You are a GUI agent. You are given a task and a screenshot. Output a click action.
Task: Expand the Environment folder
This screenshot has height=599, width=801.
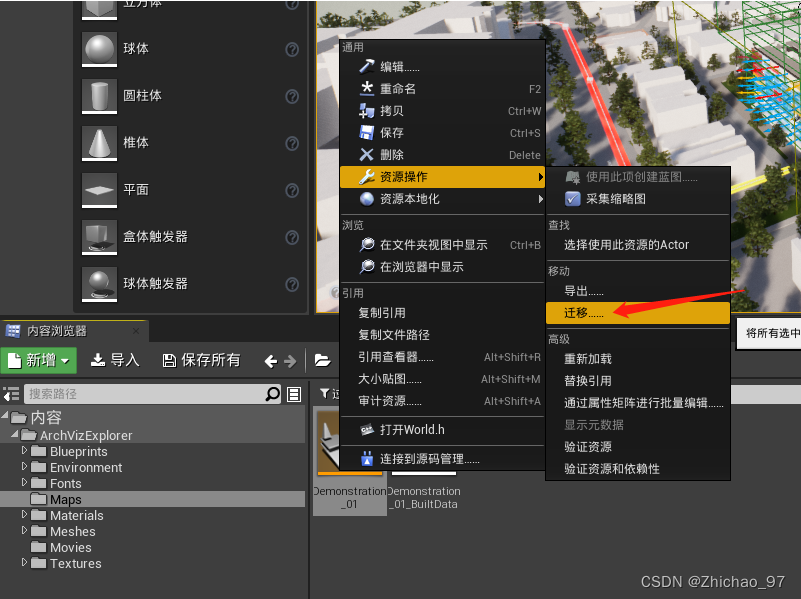pyautogui.click(x=23, y=467)
